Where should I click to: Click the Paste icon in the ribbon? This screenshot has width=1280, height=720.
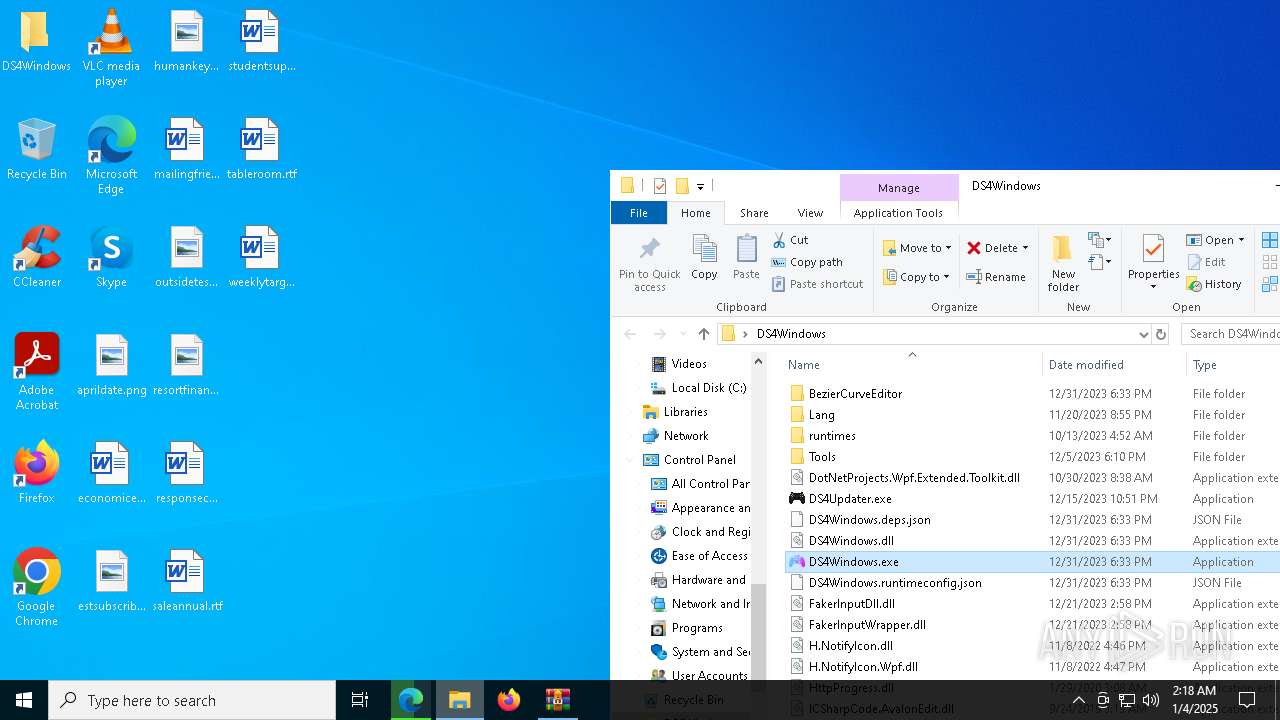tap(746, 257)
